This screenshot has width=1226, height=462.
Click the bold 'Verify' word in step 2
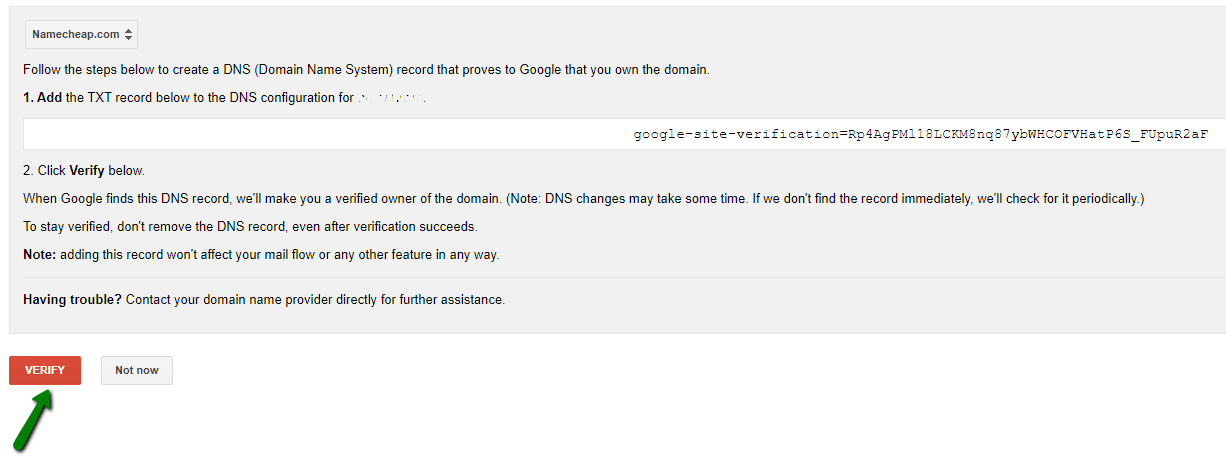tap(87, 171)
